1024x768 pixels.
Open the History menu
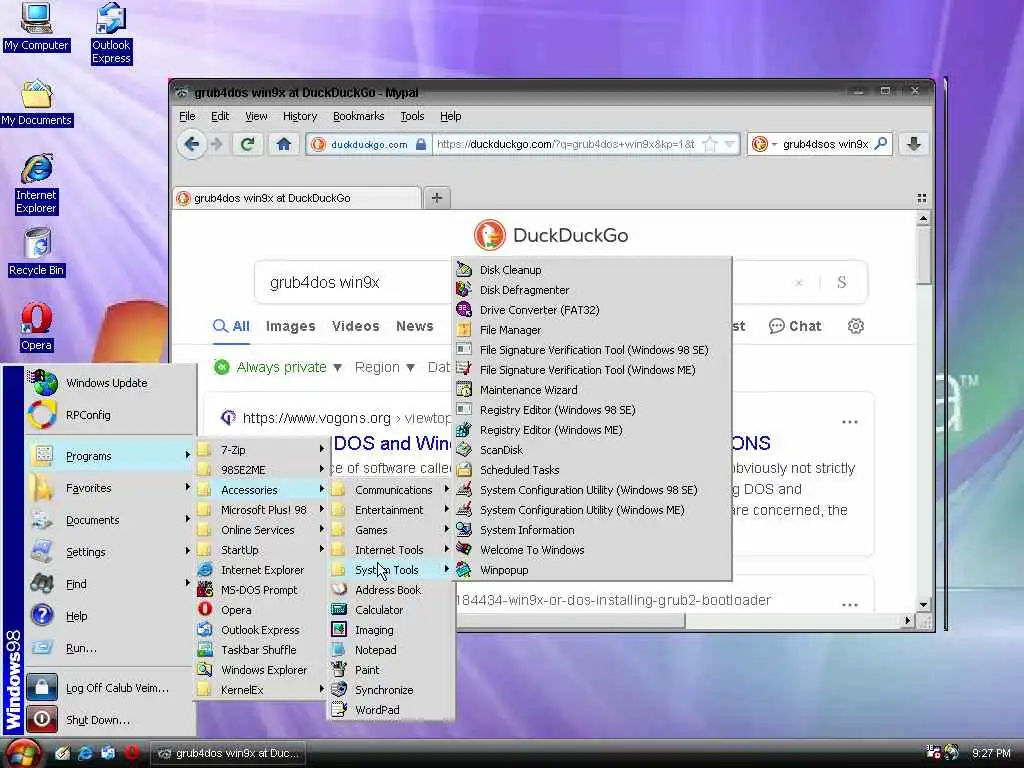click(x=300, y=116)
